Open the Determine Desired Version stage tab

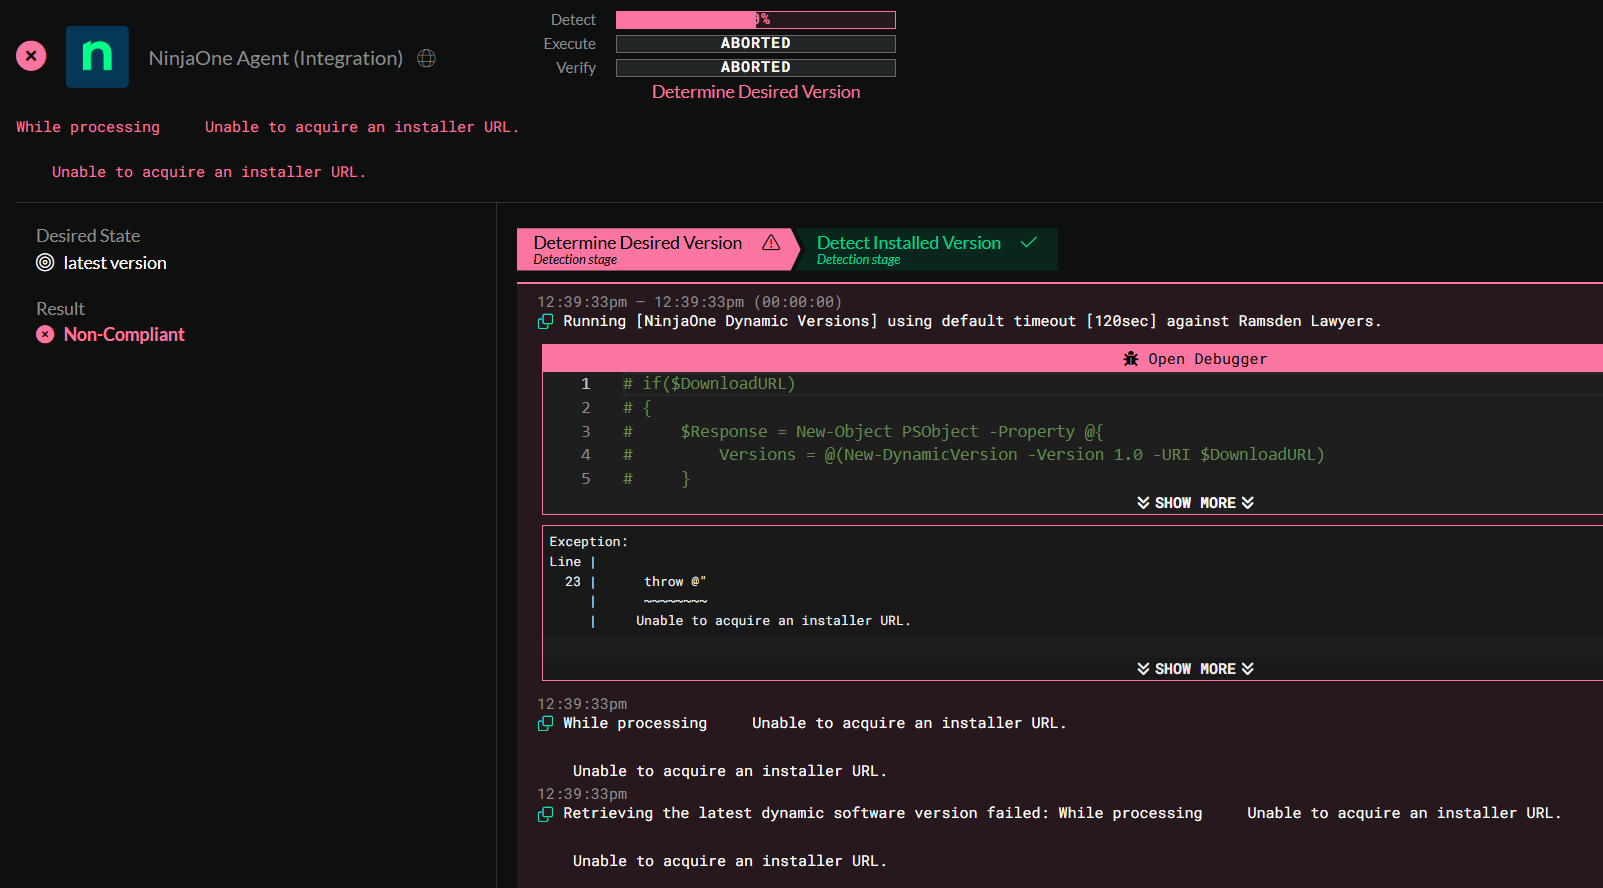656,249
